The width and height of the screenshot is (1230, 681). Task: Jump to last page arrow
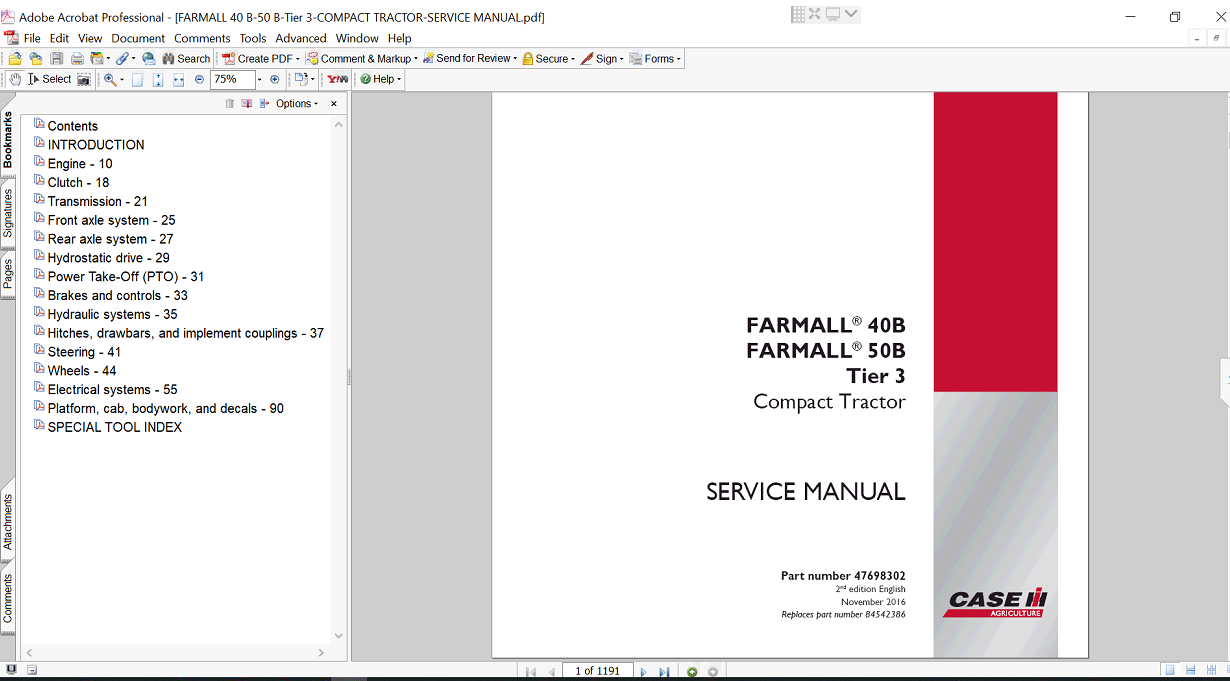tap(663, 672)
